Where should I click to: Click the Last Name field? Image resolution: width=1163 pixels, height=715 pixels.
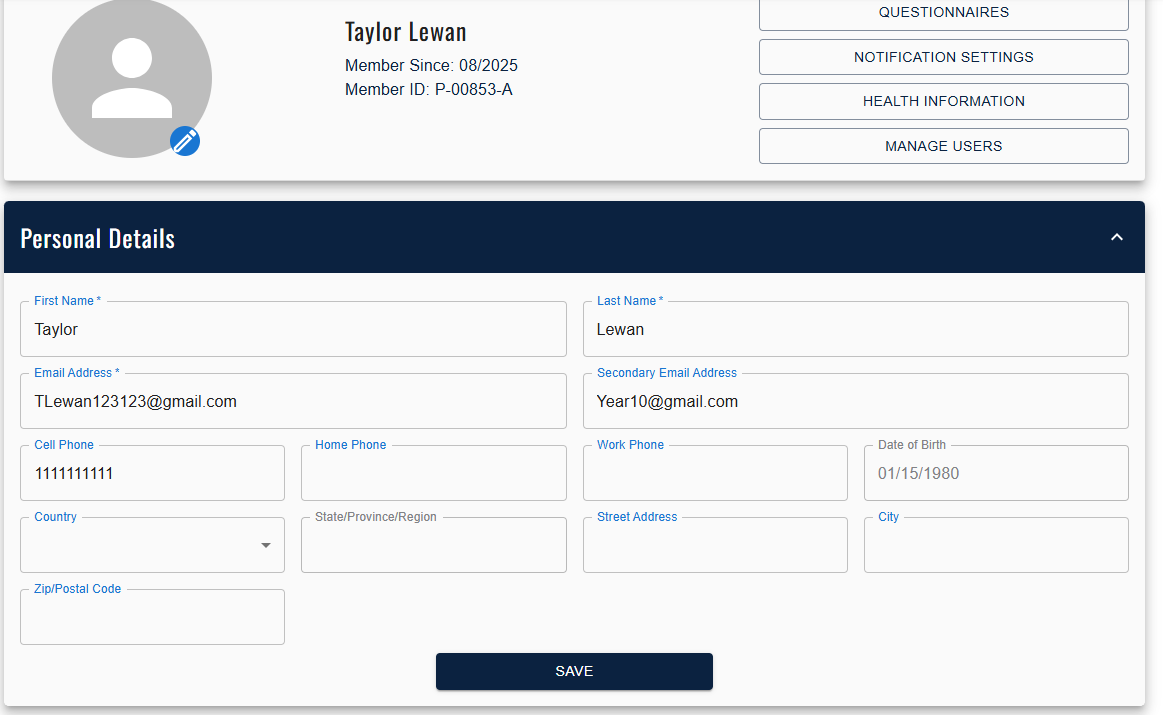855,330
